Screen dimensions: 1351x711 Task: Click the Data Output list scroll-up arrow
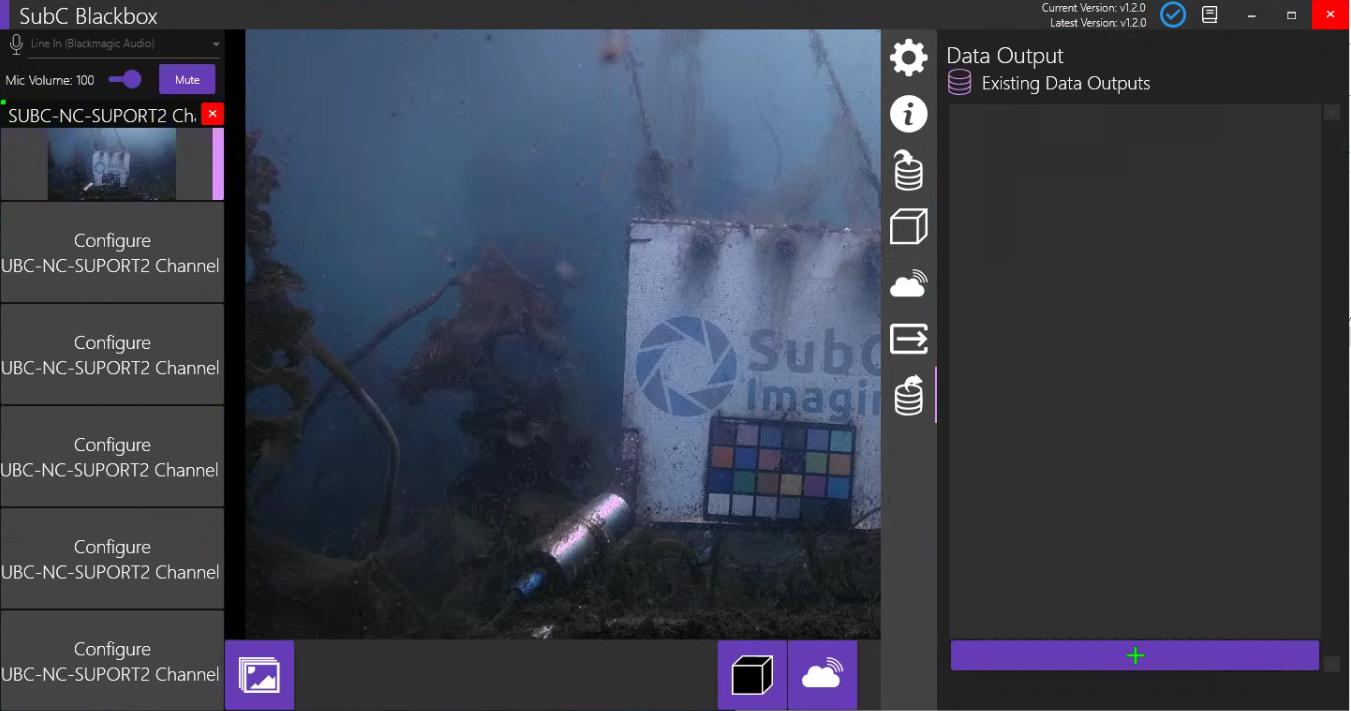point(1331,113)
